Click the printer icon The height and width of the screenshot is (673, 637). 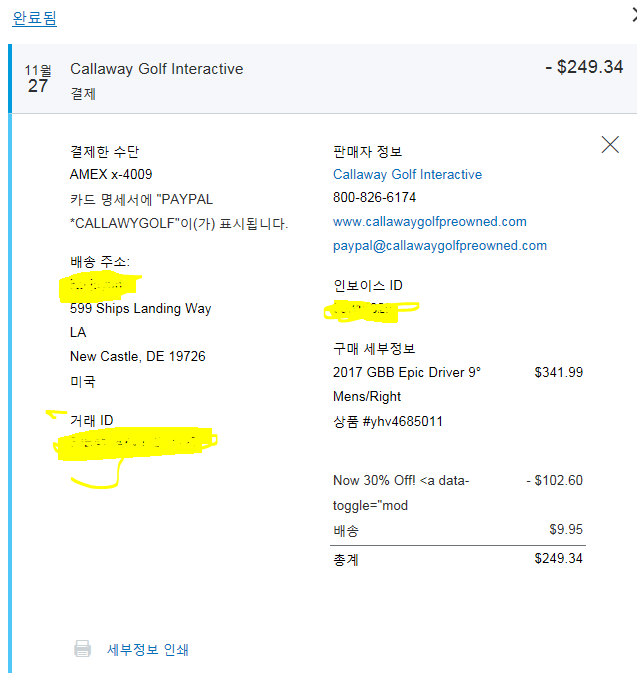pyautogui.click(x=82, y=649)
